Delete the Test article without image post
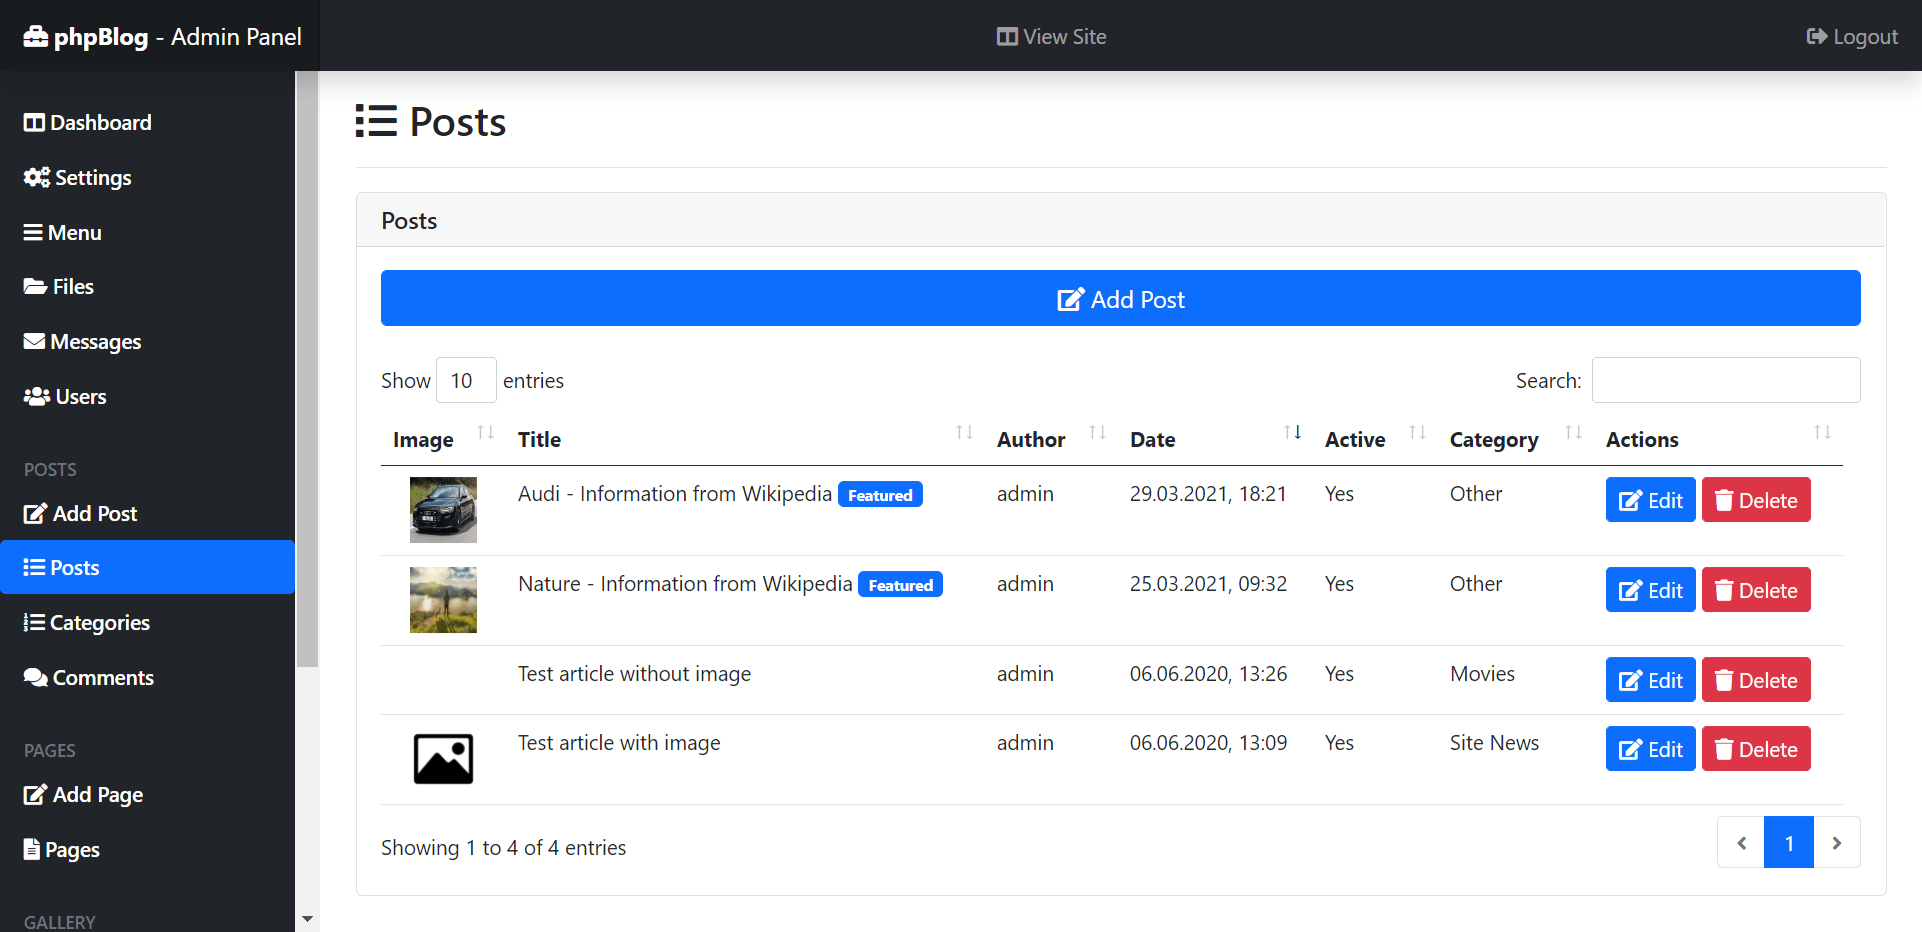1922x932 pixels. [1755, 681]
